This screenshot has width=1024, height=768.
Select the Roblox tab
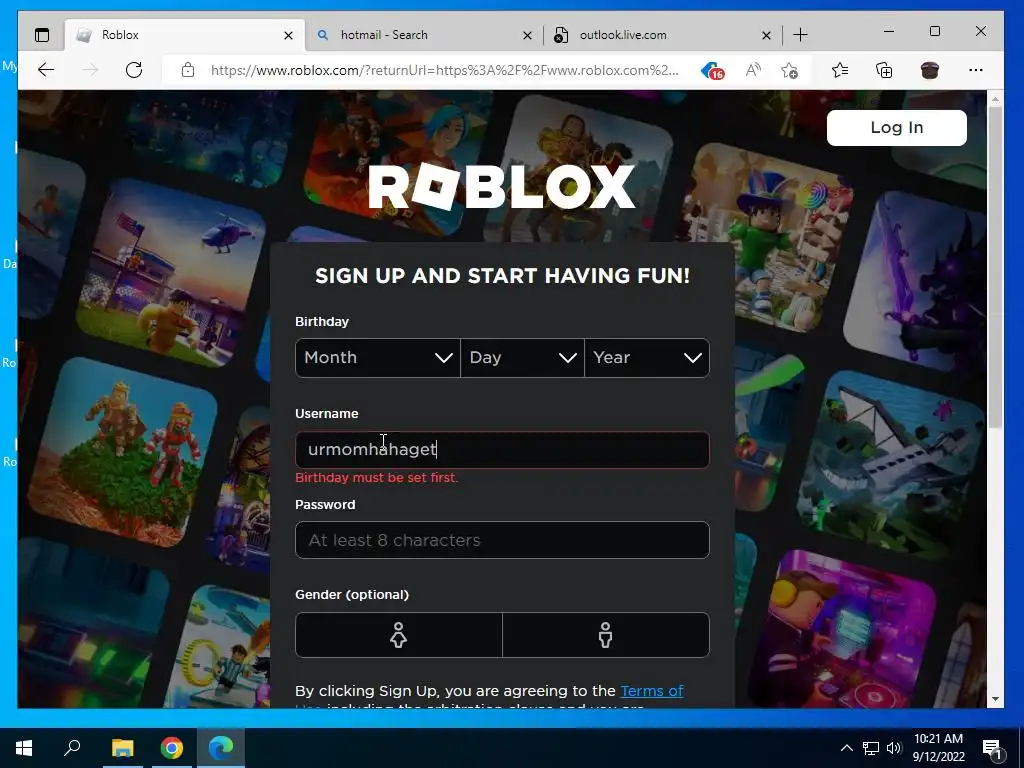tap(185, 35)
